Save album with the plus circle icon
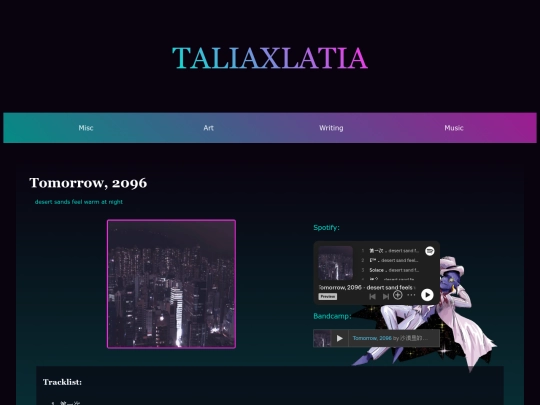The width and height of the screenshot is (540, 405). click(x=397, y=295)
